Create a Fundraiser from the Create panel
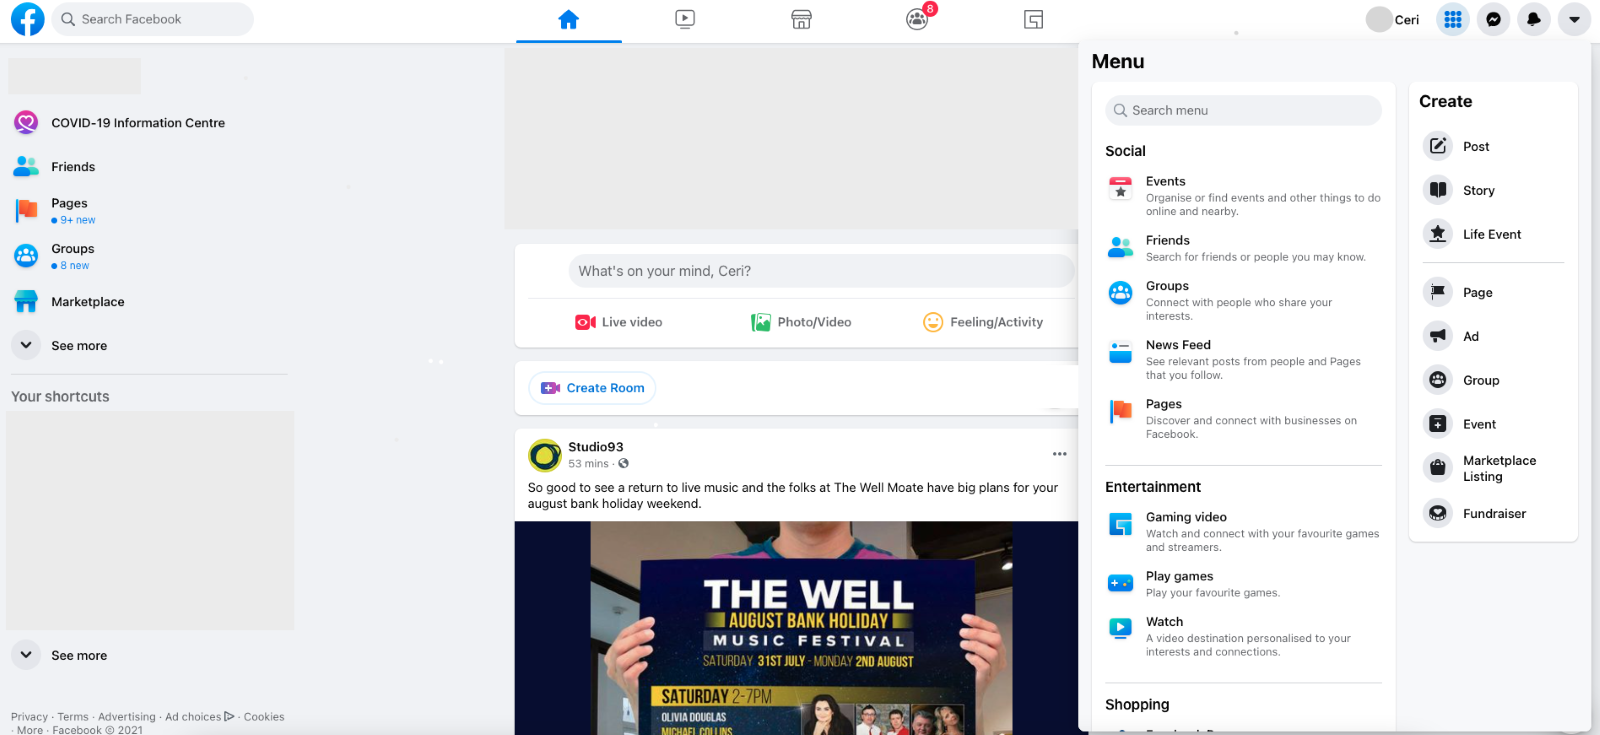 click(x=1492, y=513)
